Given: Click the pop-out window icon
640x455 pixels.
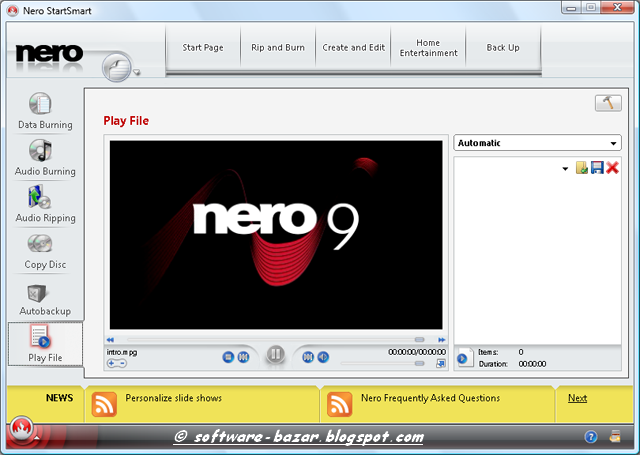Looking at the screenshot, I should coord(441,363).
